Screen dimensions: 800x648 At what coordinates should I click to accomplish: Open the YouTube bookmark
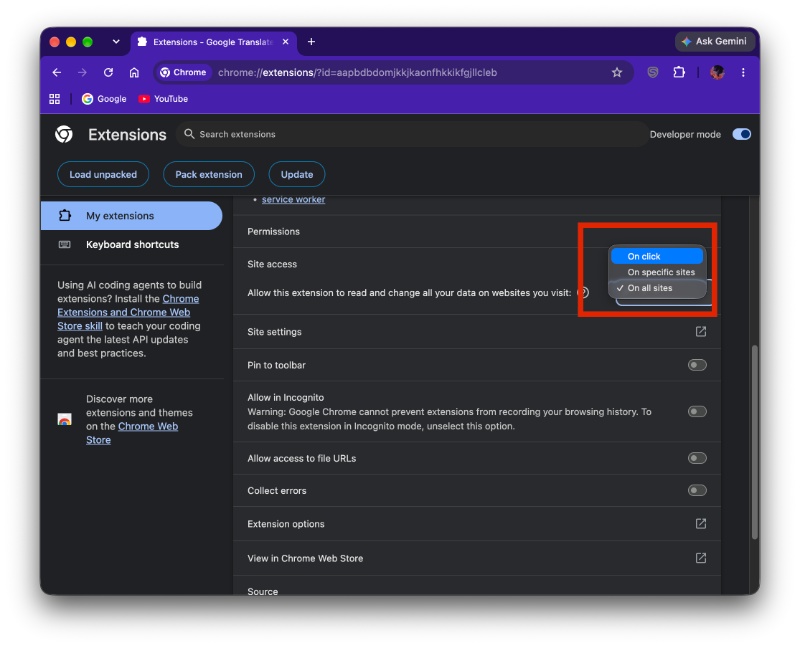(x=163, y=99)
